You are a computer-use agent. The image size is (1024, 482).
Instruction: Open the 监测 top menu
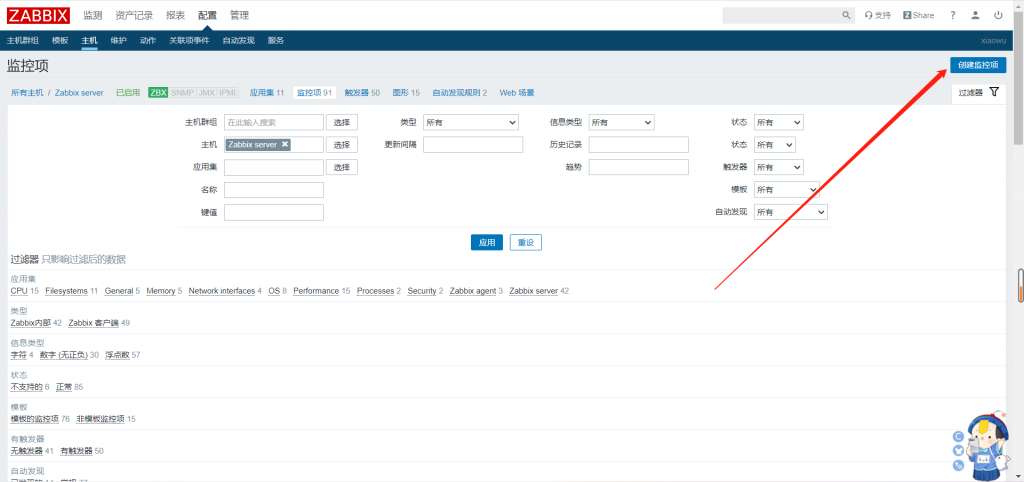pyautogui.click(x=93, y=15)
